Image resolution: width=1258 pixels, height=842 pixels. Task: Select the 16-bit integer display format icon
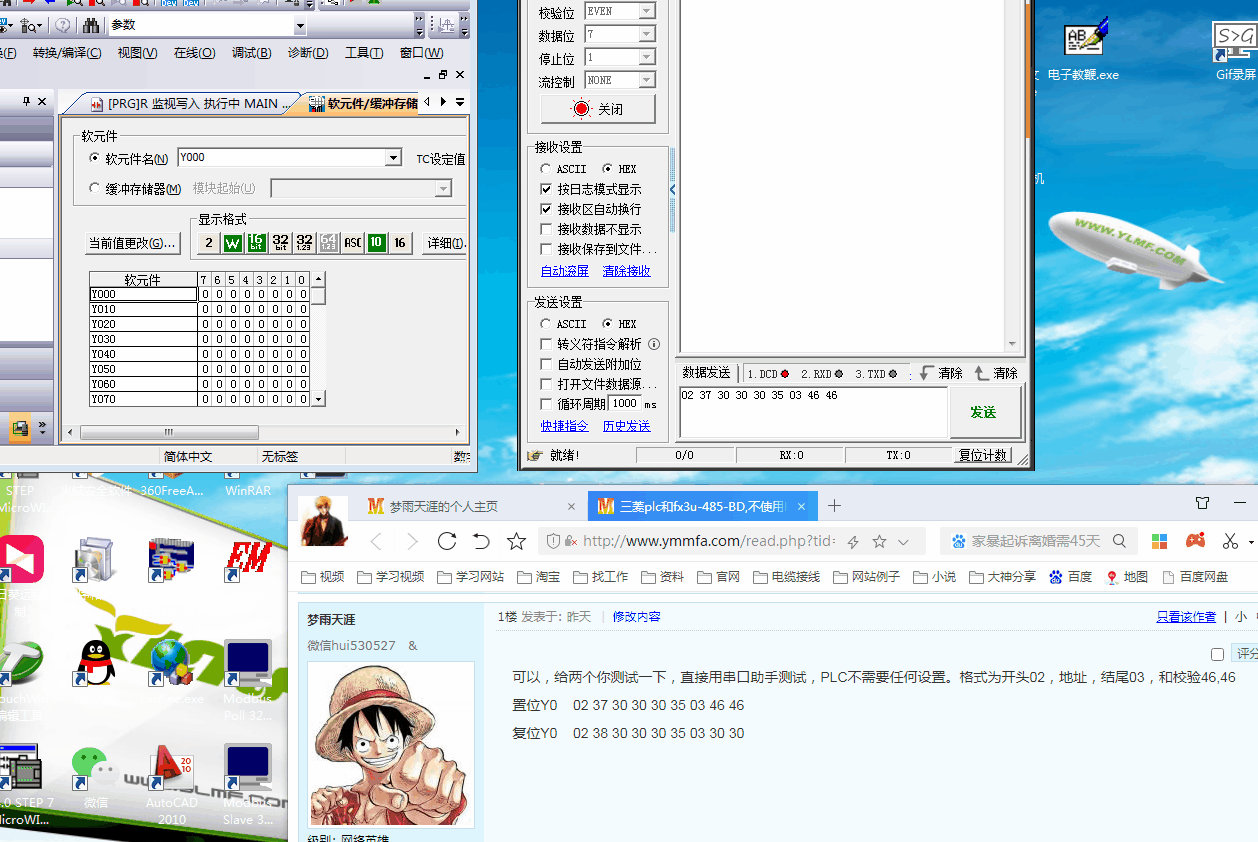[x=256, y=243]
